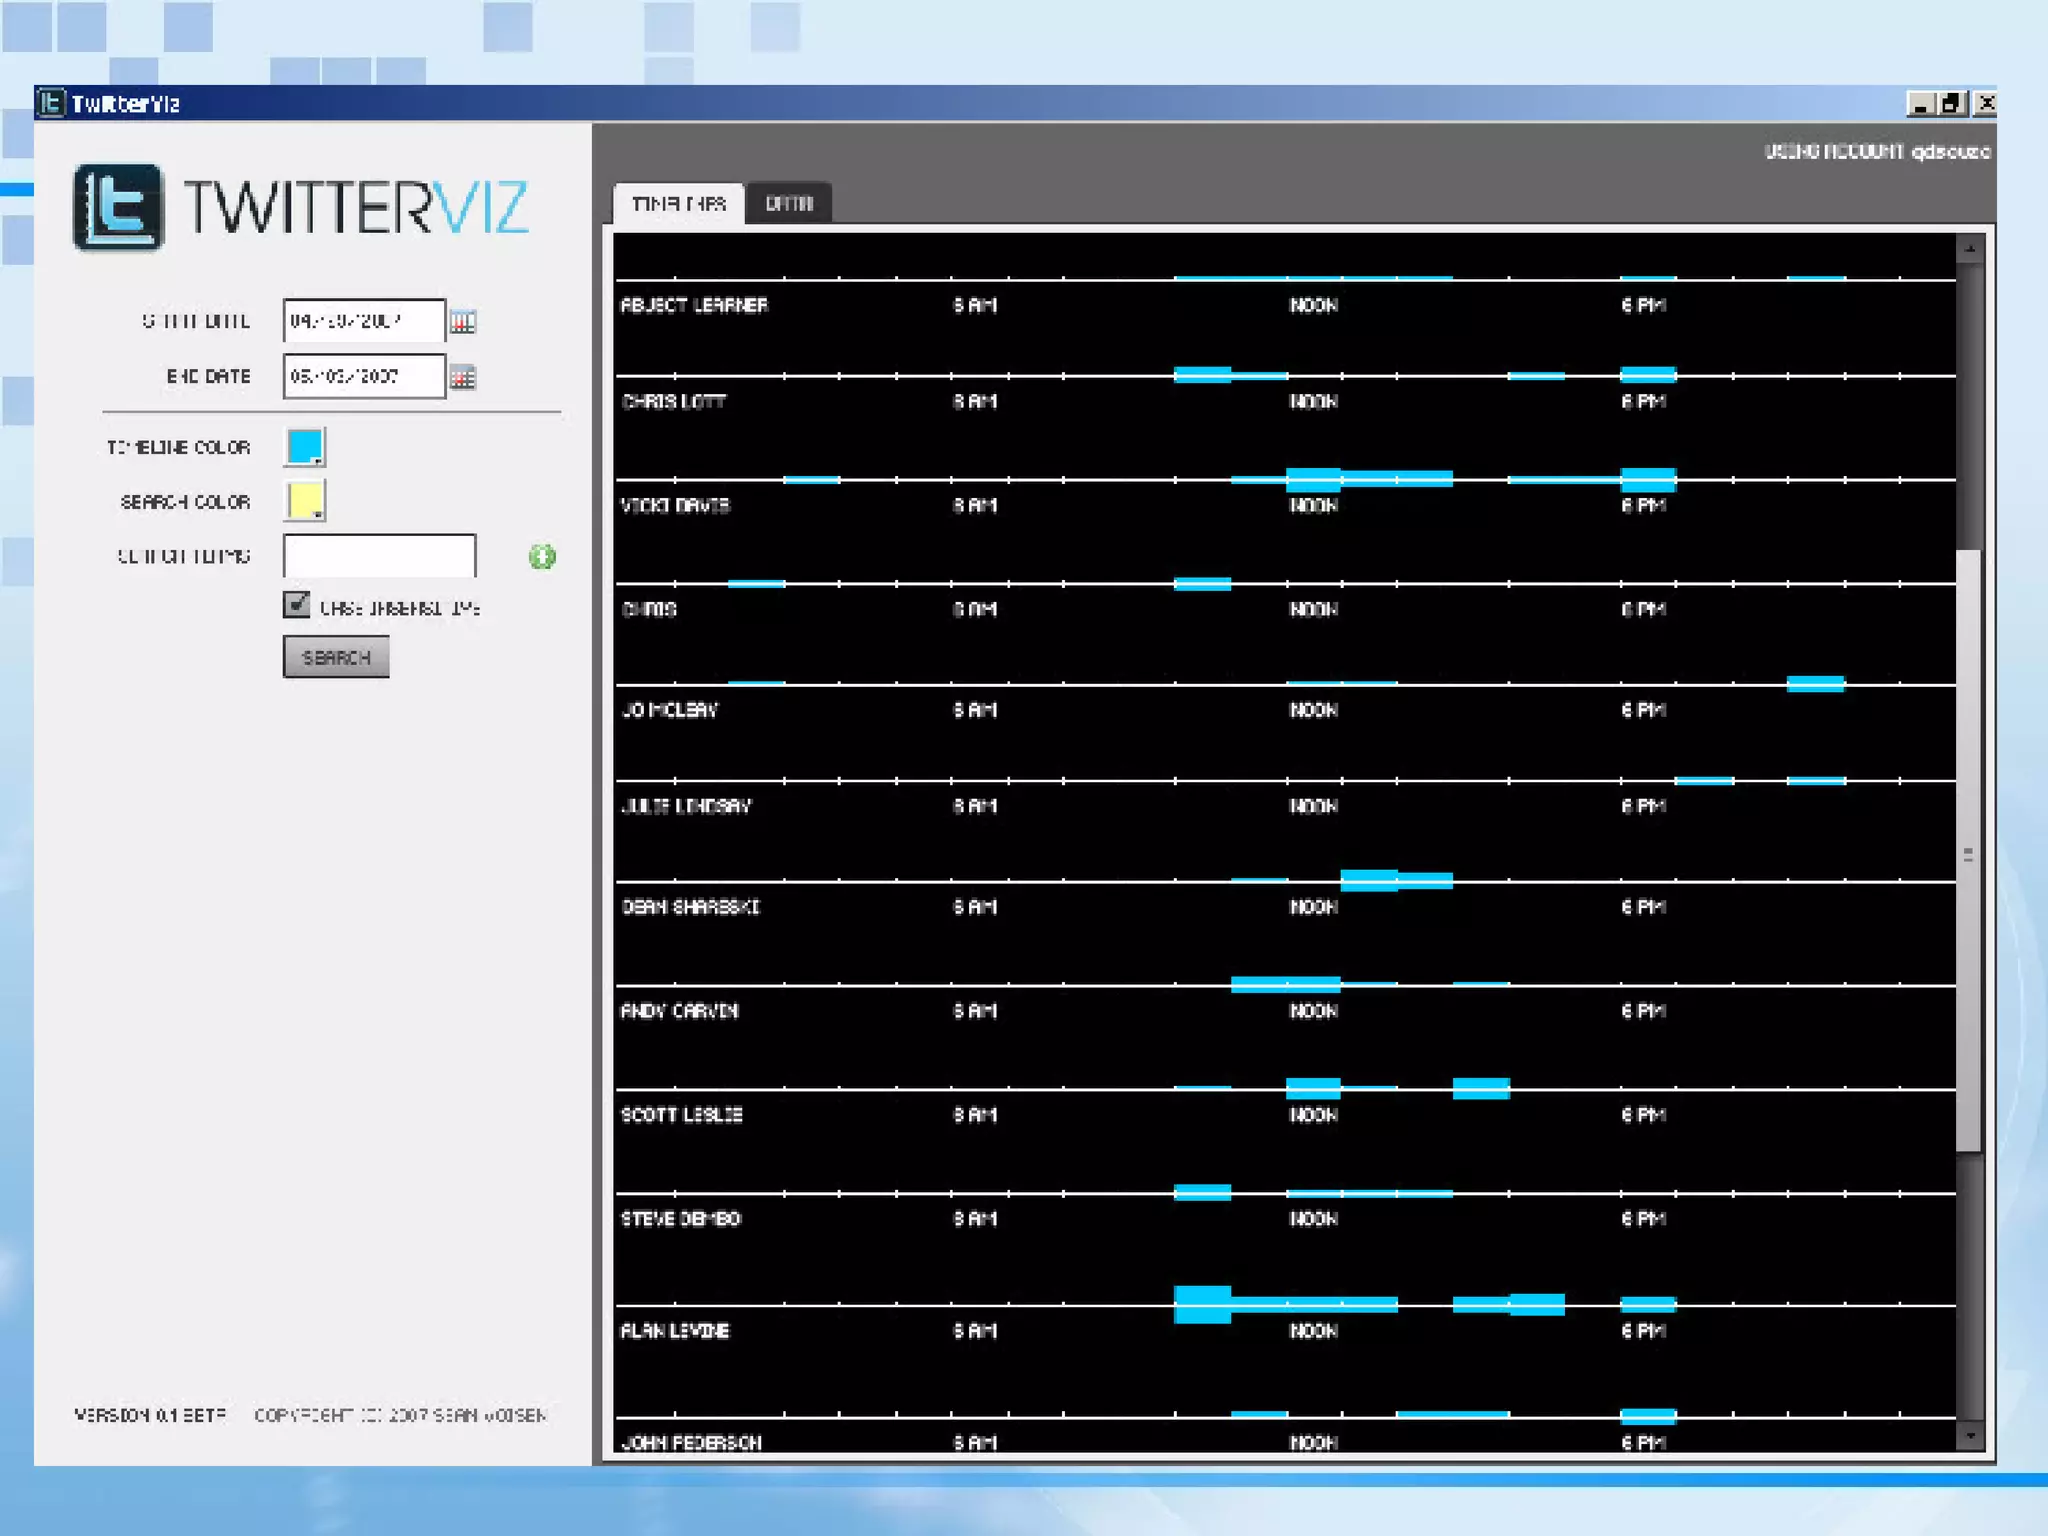Restore down the TwitterViz window

point(1952,103)
